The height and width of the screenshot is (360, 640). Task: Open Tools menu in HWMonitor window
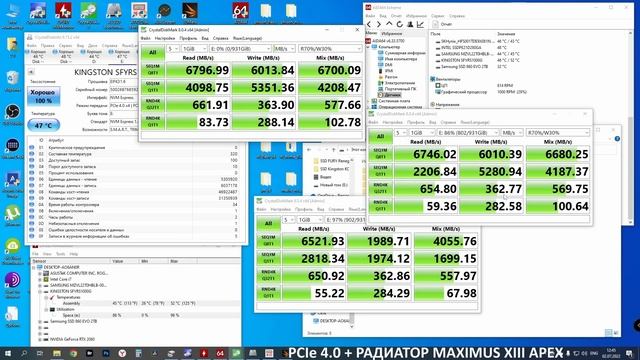(60, 254)
